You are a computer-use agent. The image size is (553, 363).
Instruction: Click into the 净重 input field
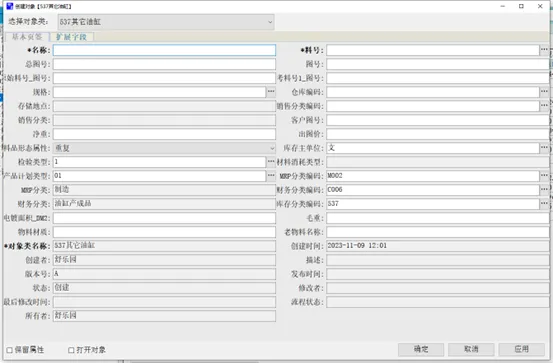164,134
